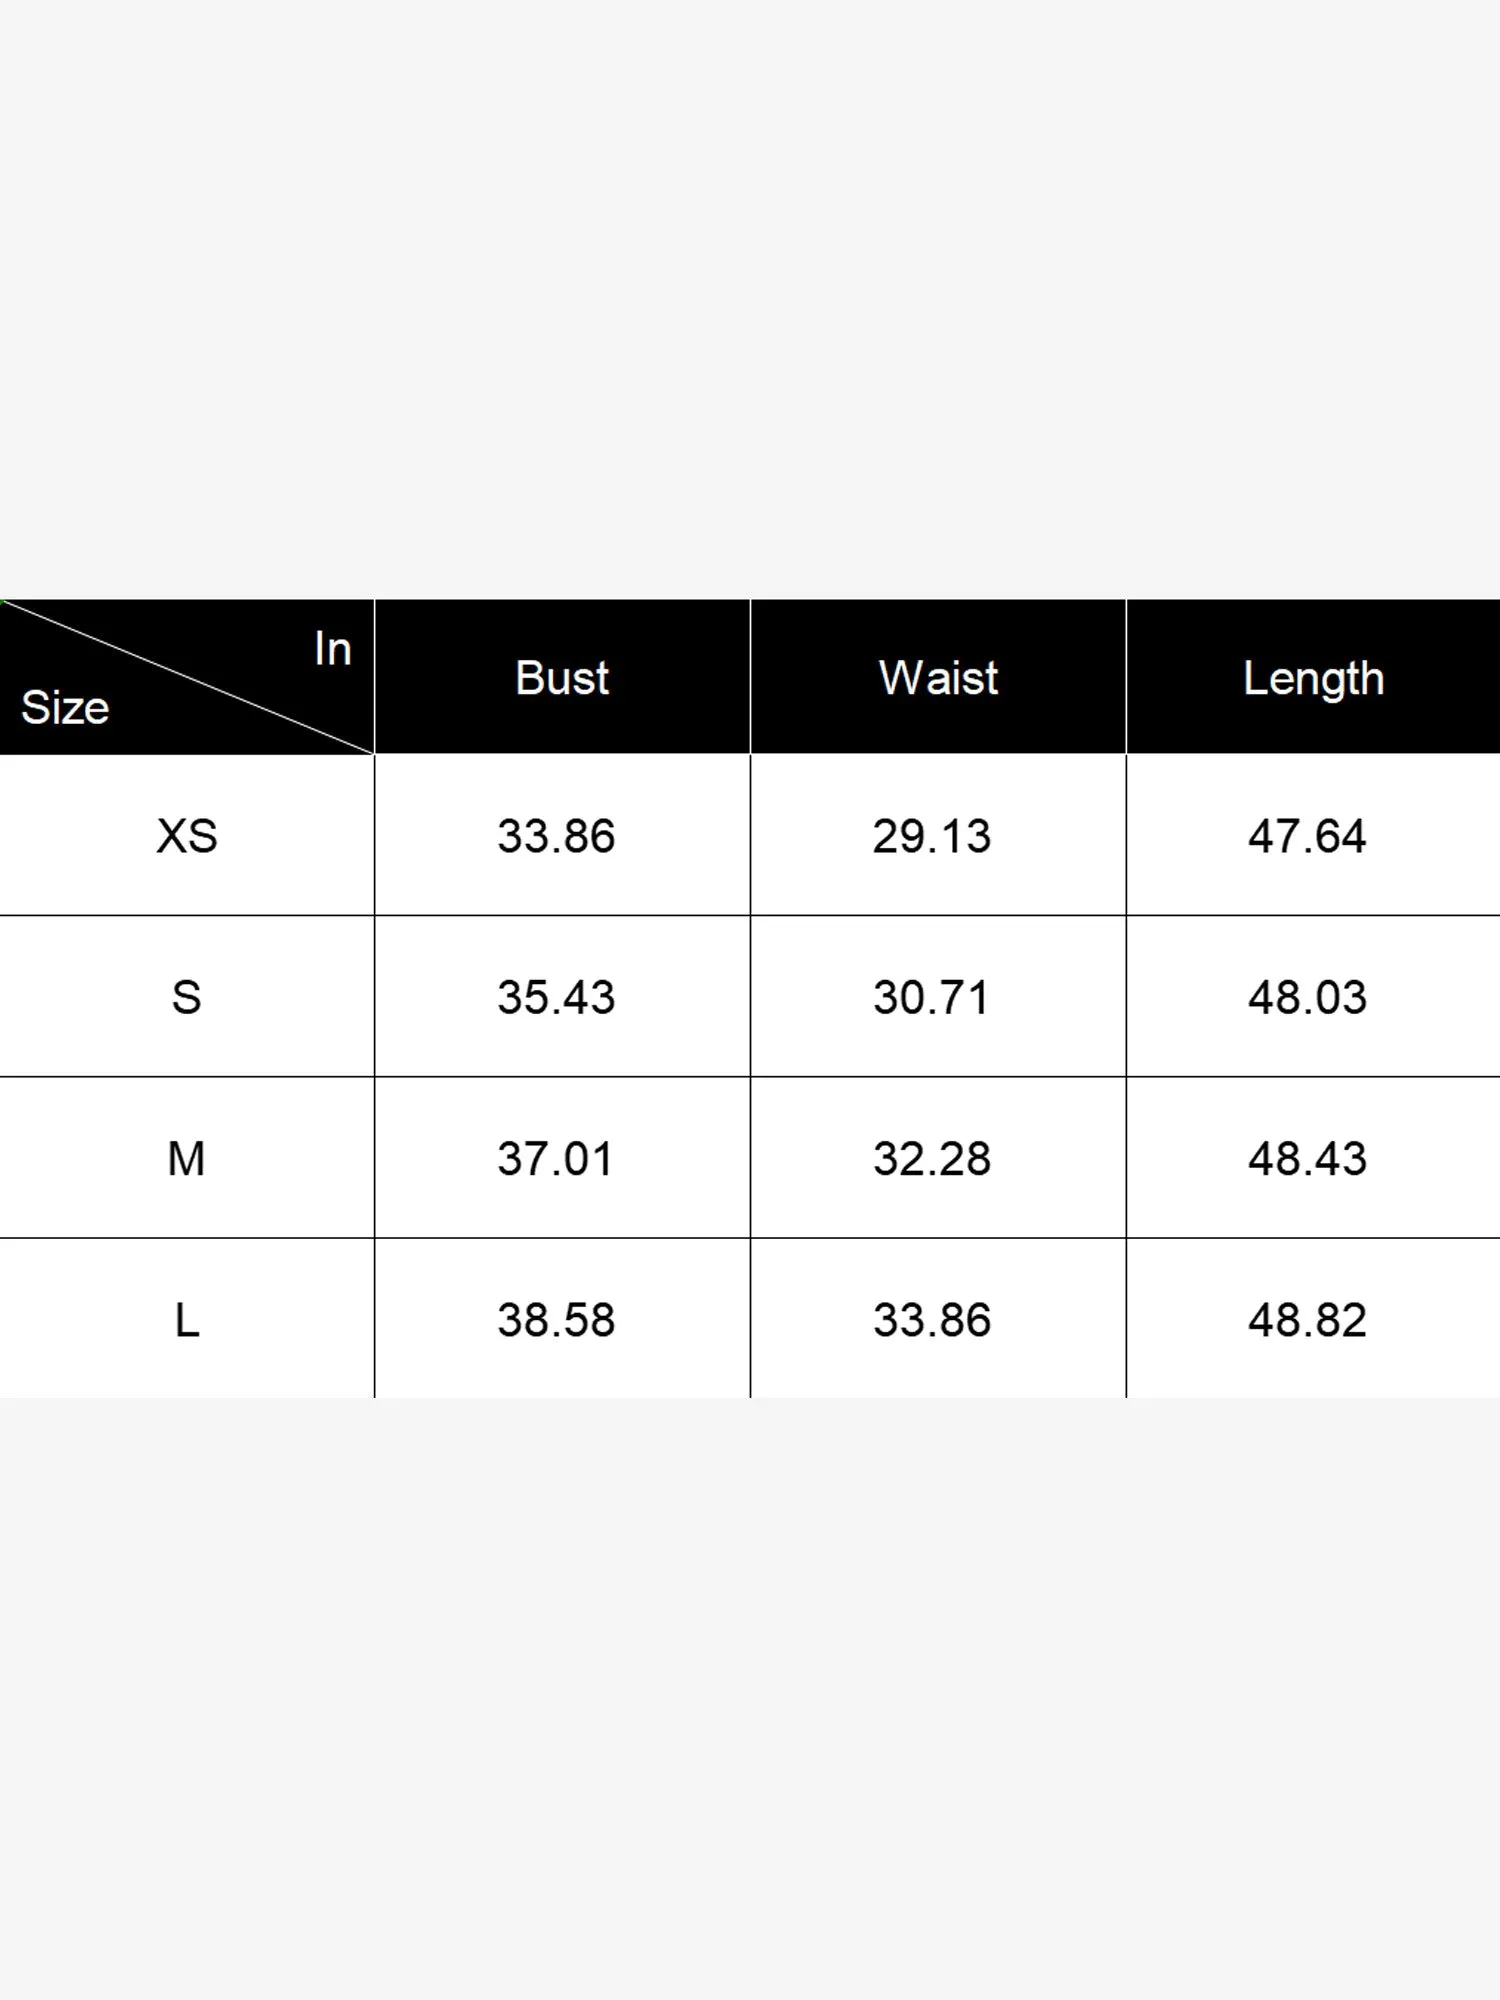
Task: Click the L waist value 33.86
Action: tap(931, 1320)
